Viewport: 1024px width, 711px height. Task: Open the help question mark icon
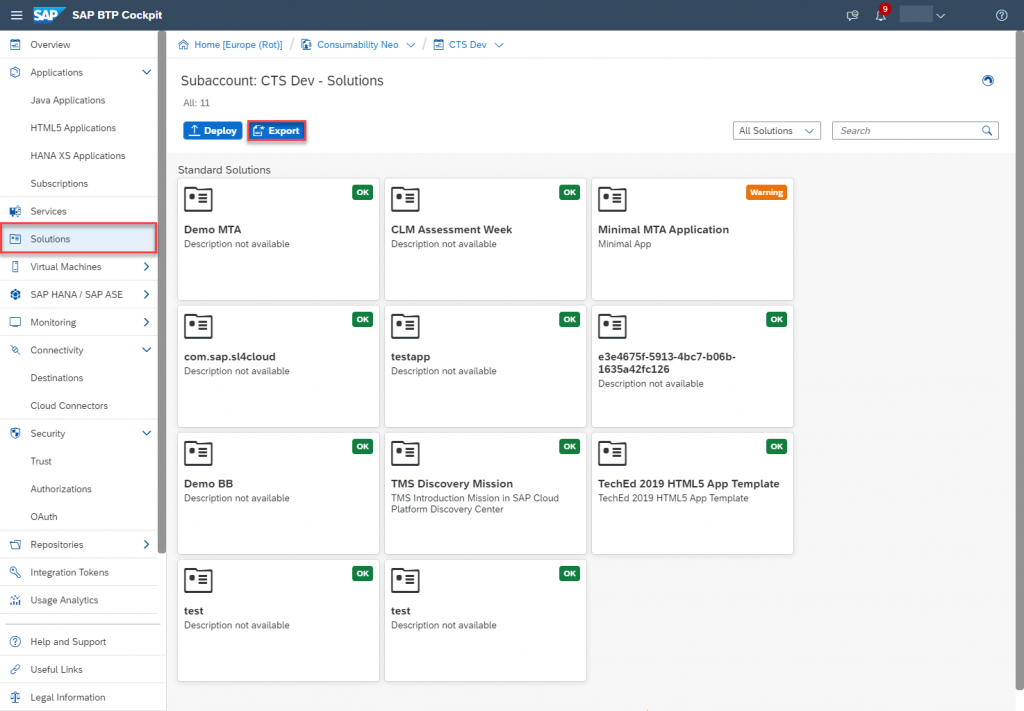pos(1001,16)
